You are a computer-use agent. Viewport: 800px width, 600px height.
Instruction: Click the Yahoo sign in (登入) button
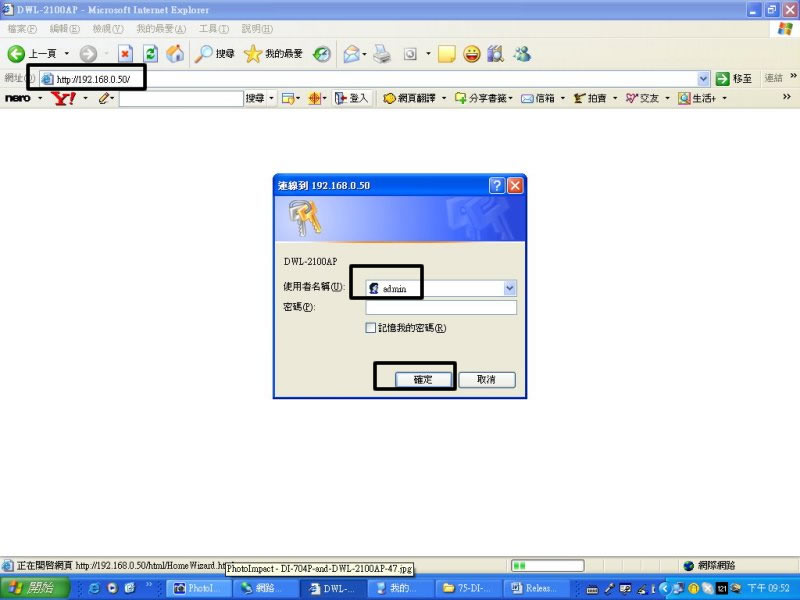point(351,98)
